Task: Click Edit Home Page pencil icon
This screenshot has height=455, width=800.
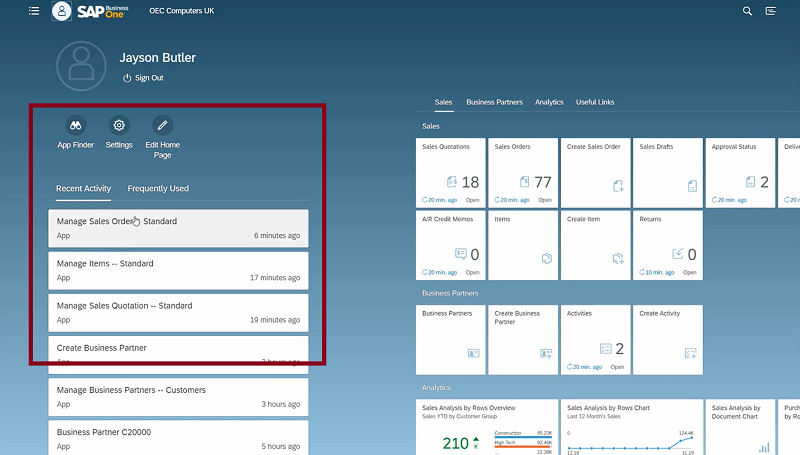Action: (x=163, y=126)
